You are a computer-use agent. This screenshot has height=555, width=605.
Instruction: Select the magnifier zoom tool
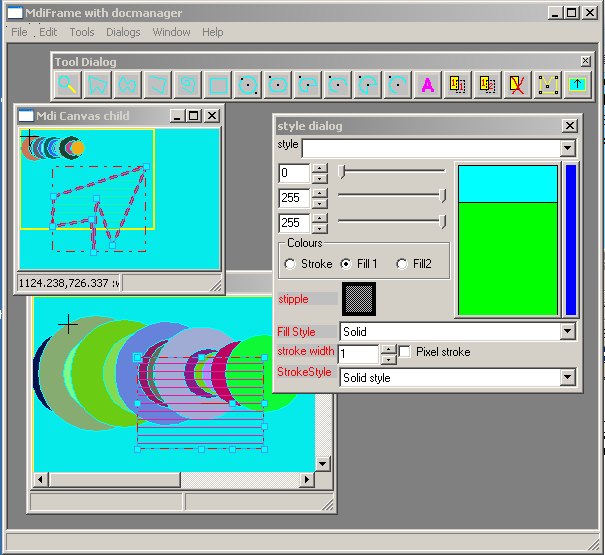click(x=67, y=85)
